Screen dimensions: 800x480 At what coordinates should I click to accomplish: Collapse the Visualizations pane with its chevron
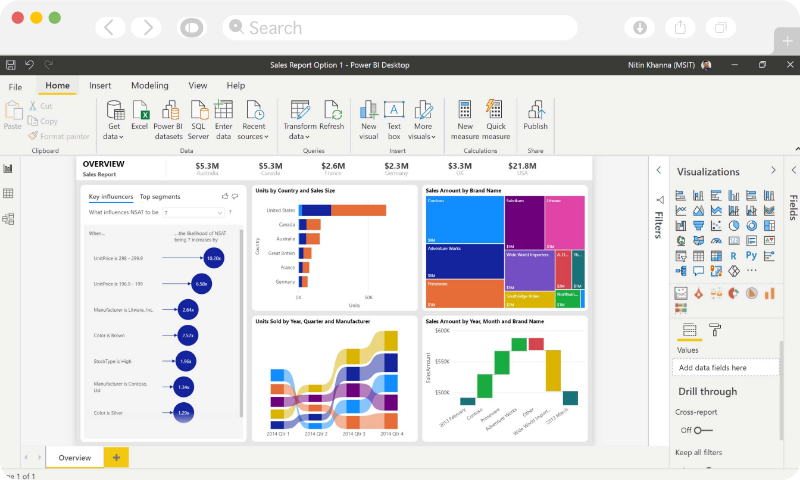point(773,171)
